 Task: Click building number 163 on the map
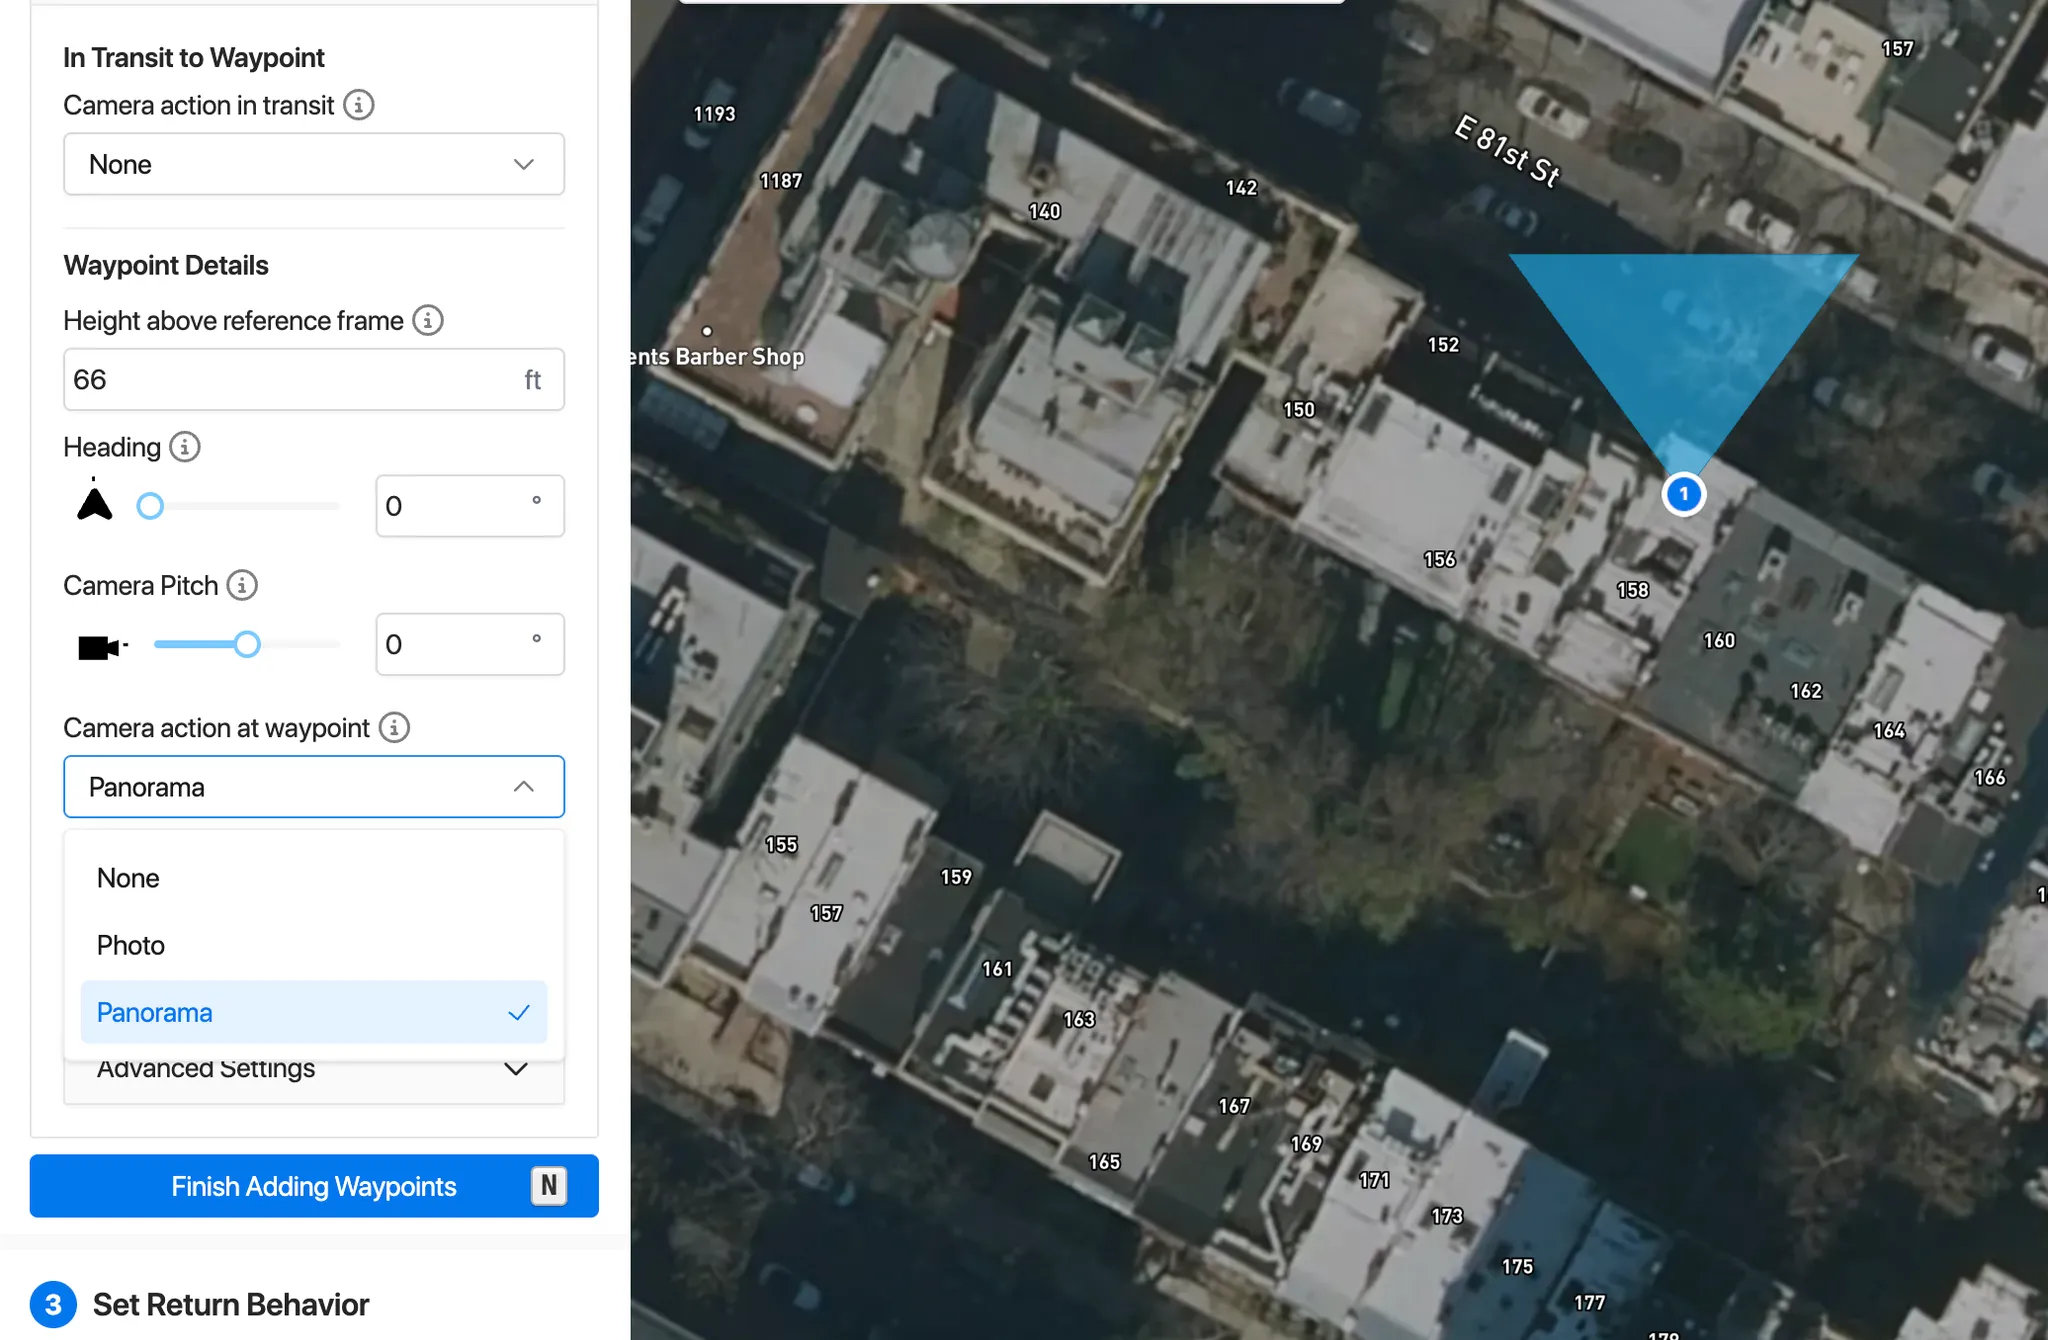click(x=1079, y=1020)
